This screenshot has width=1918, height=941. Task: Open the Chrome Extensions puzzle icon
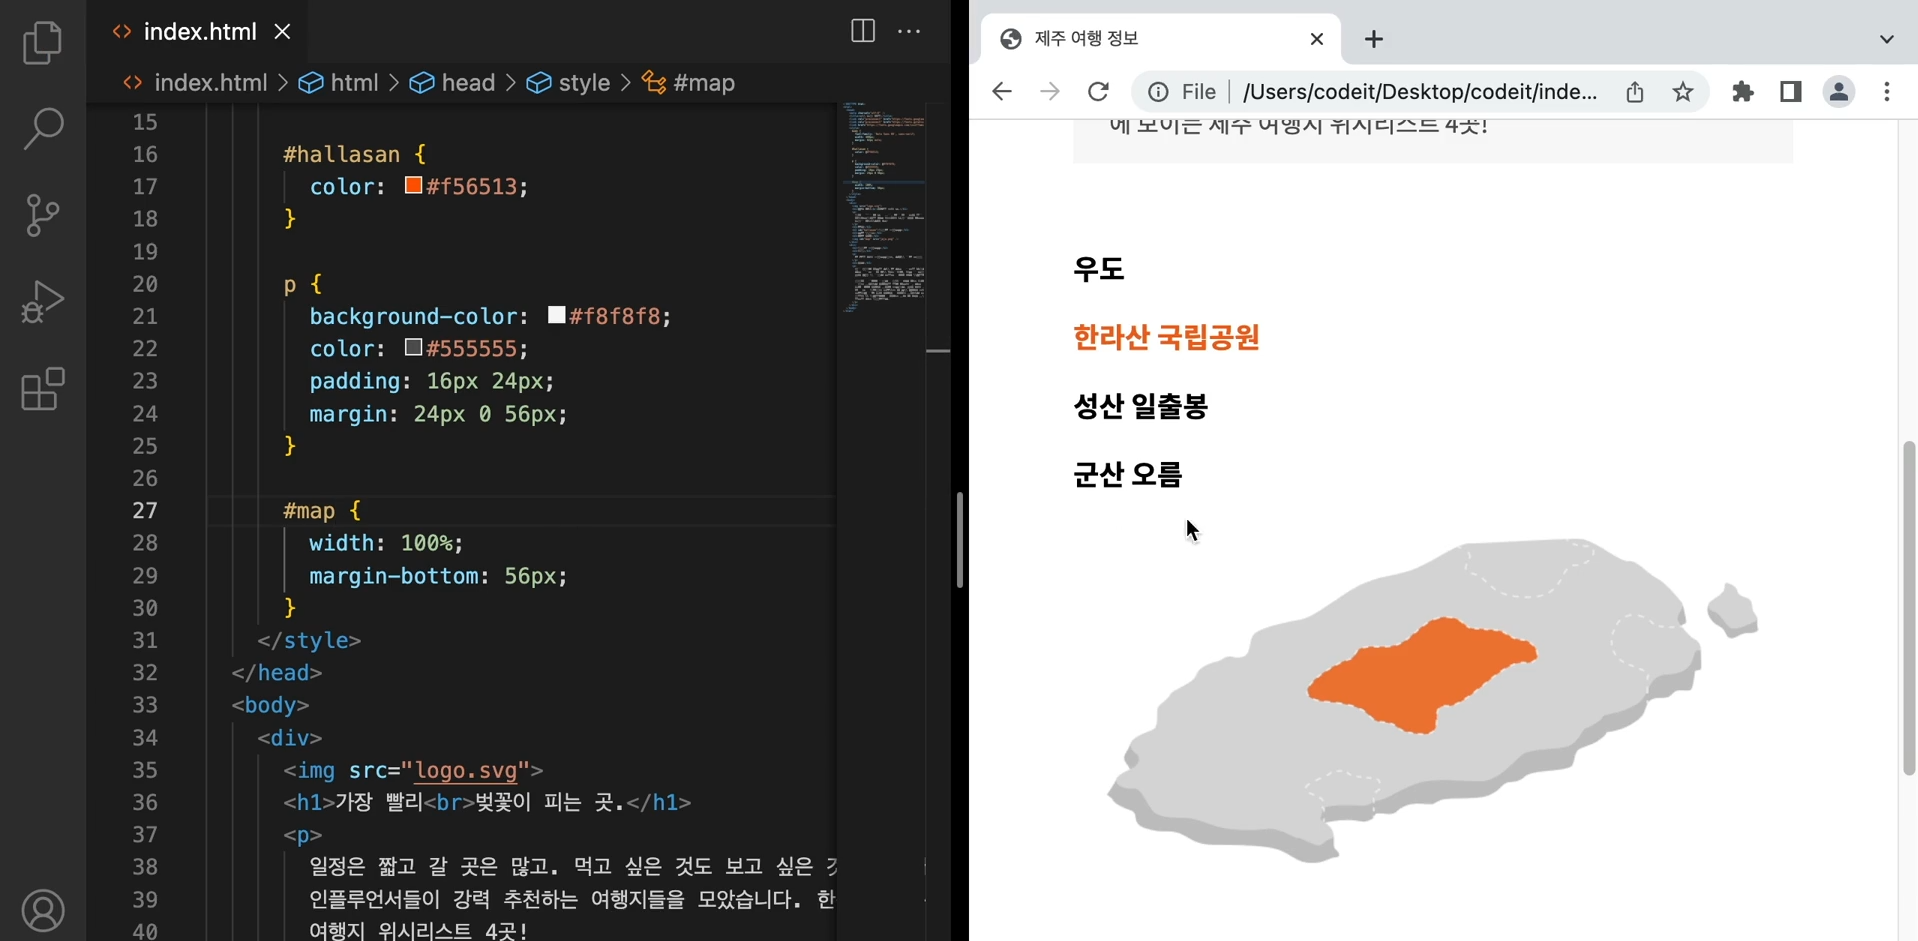pos(1743,92)
